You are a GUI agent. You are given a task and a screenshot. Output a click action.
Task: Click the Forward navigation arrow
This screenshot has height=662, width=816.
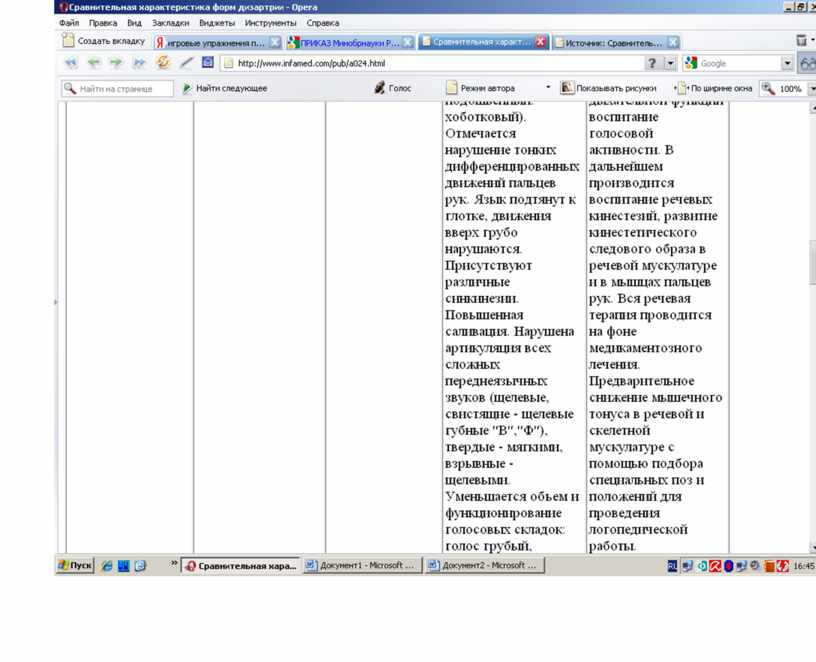pyautogui.click(x=116, y=63)
